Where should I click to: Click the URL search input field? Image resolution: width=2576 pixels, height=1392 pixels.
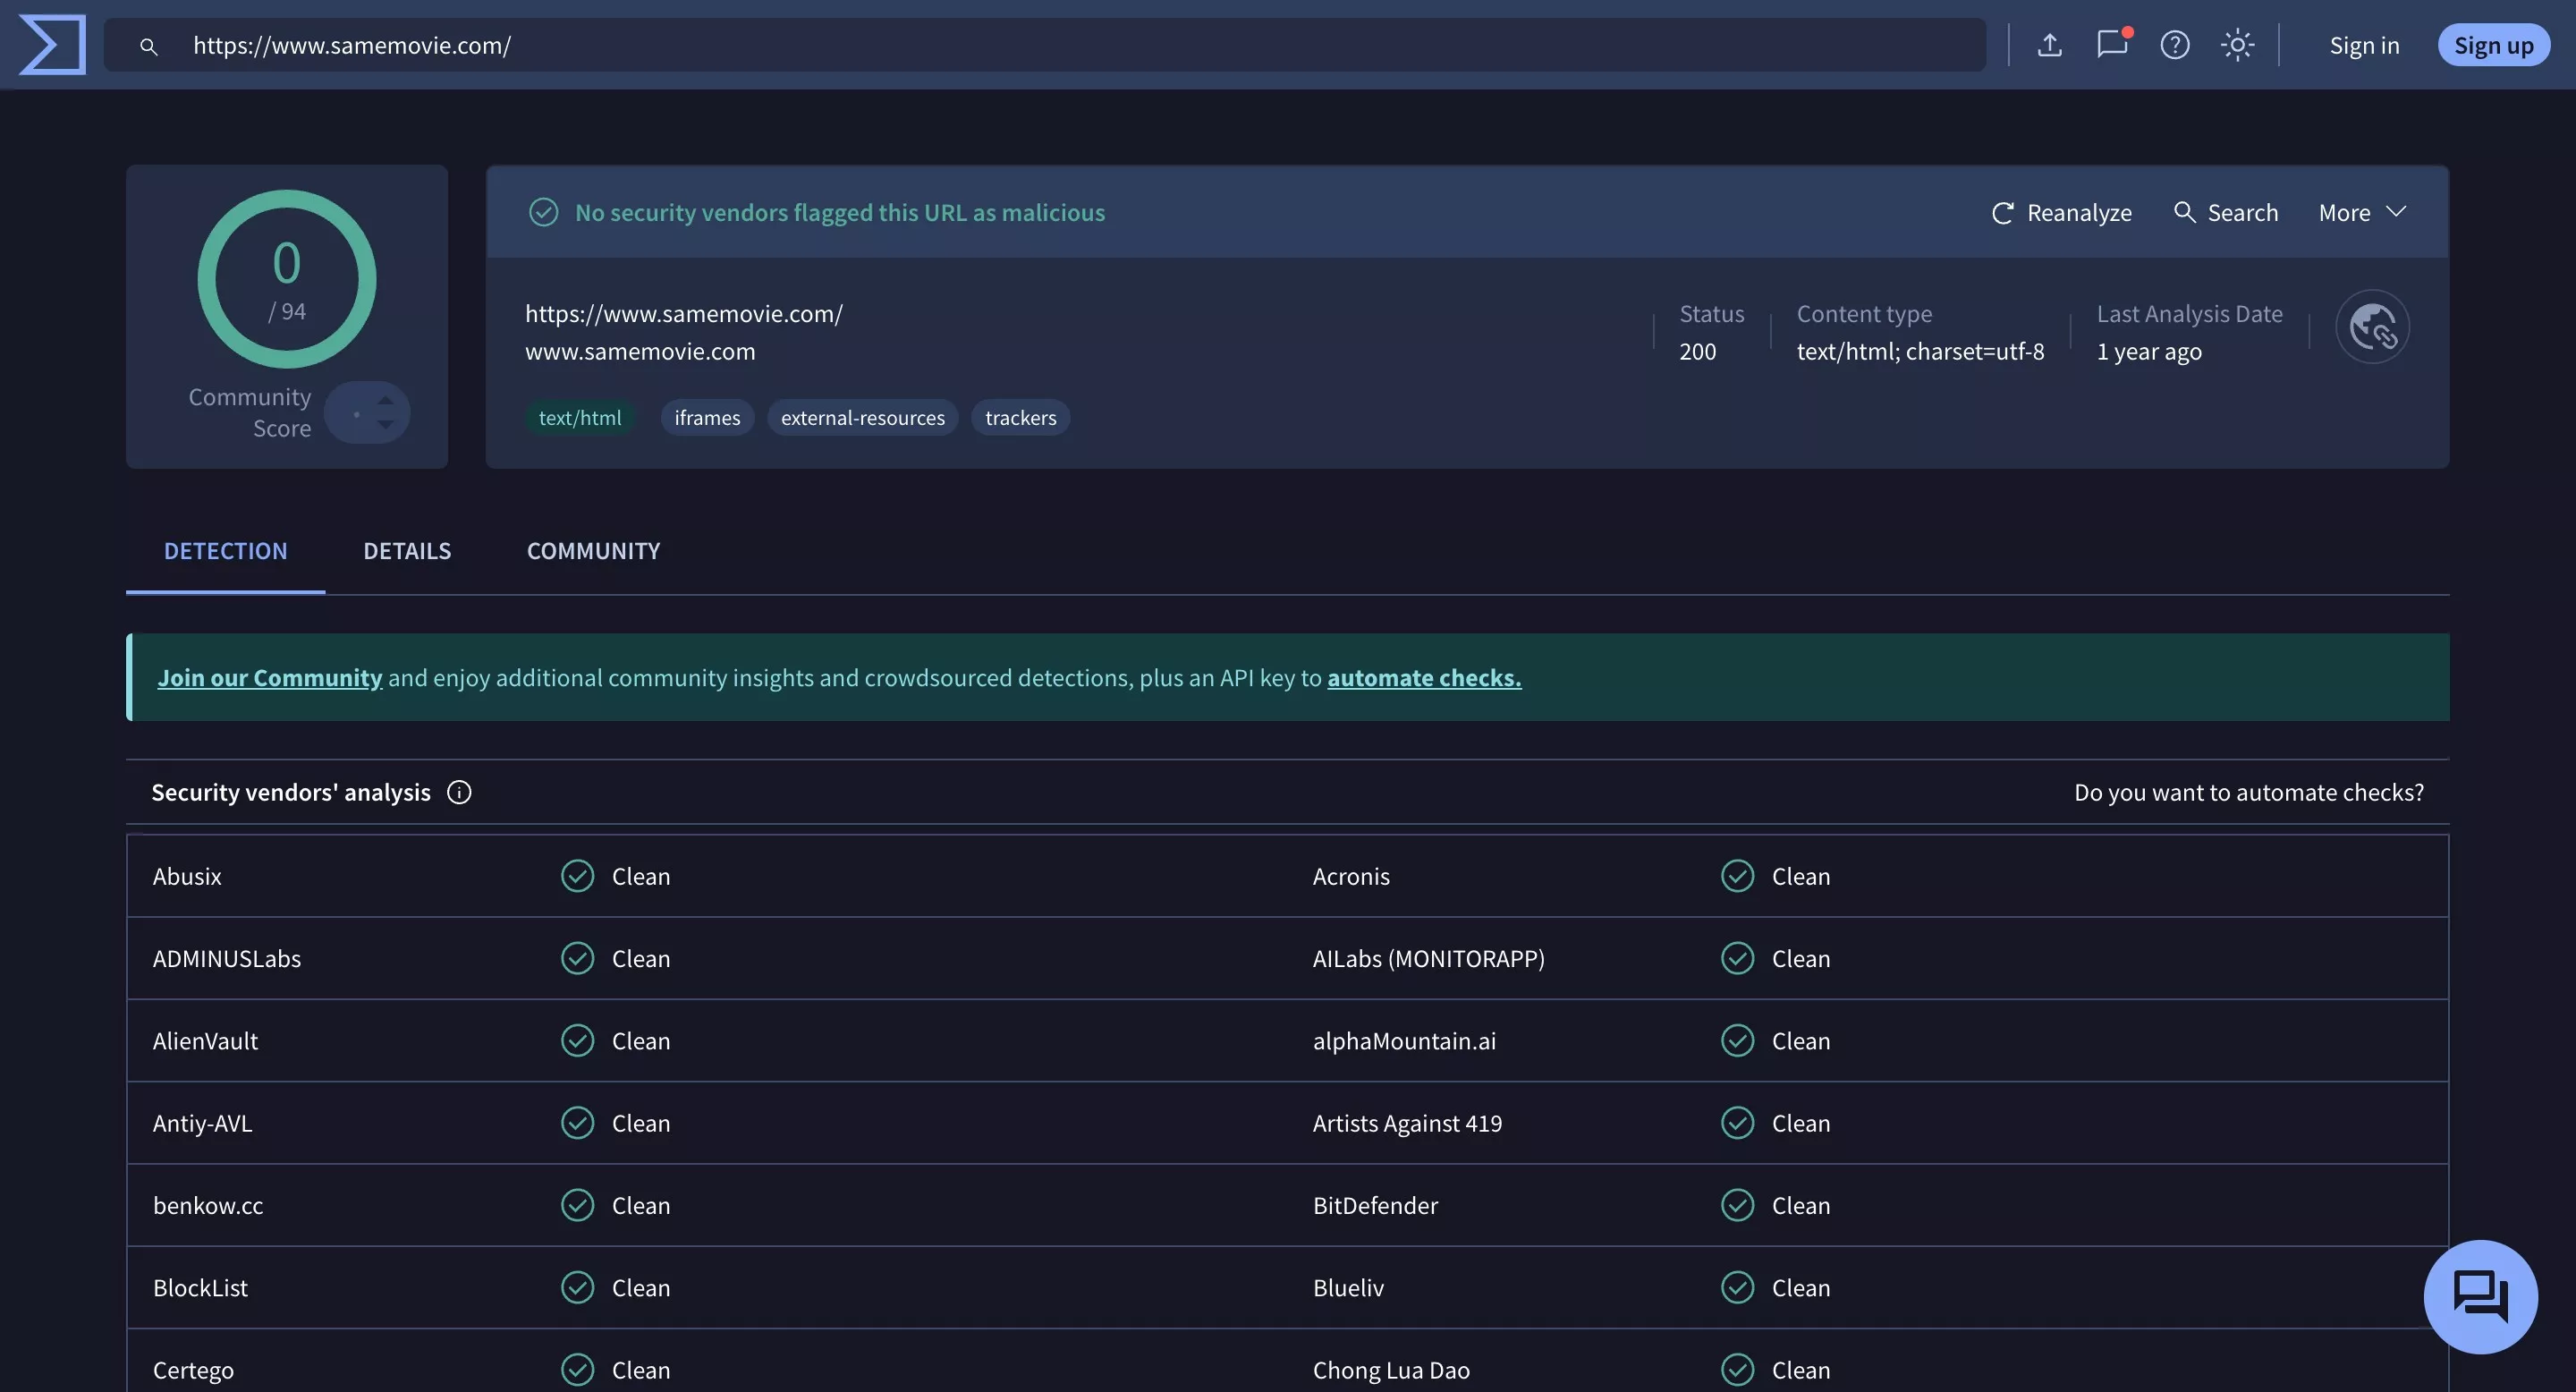coord(1000,46)
